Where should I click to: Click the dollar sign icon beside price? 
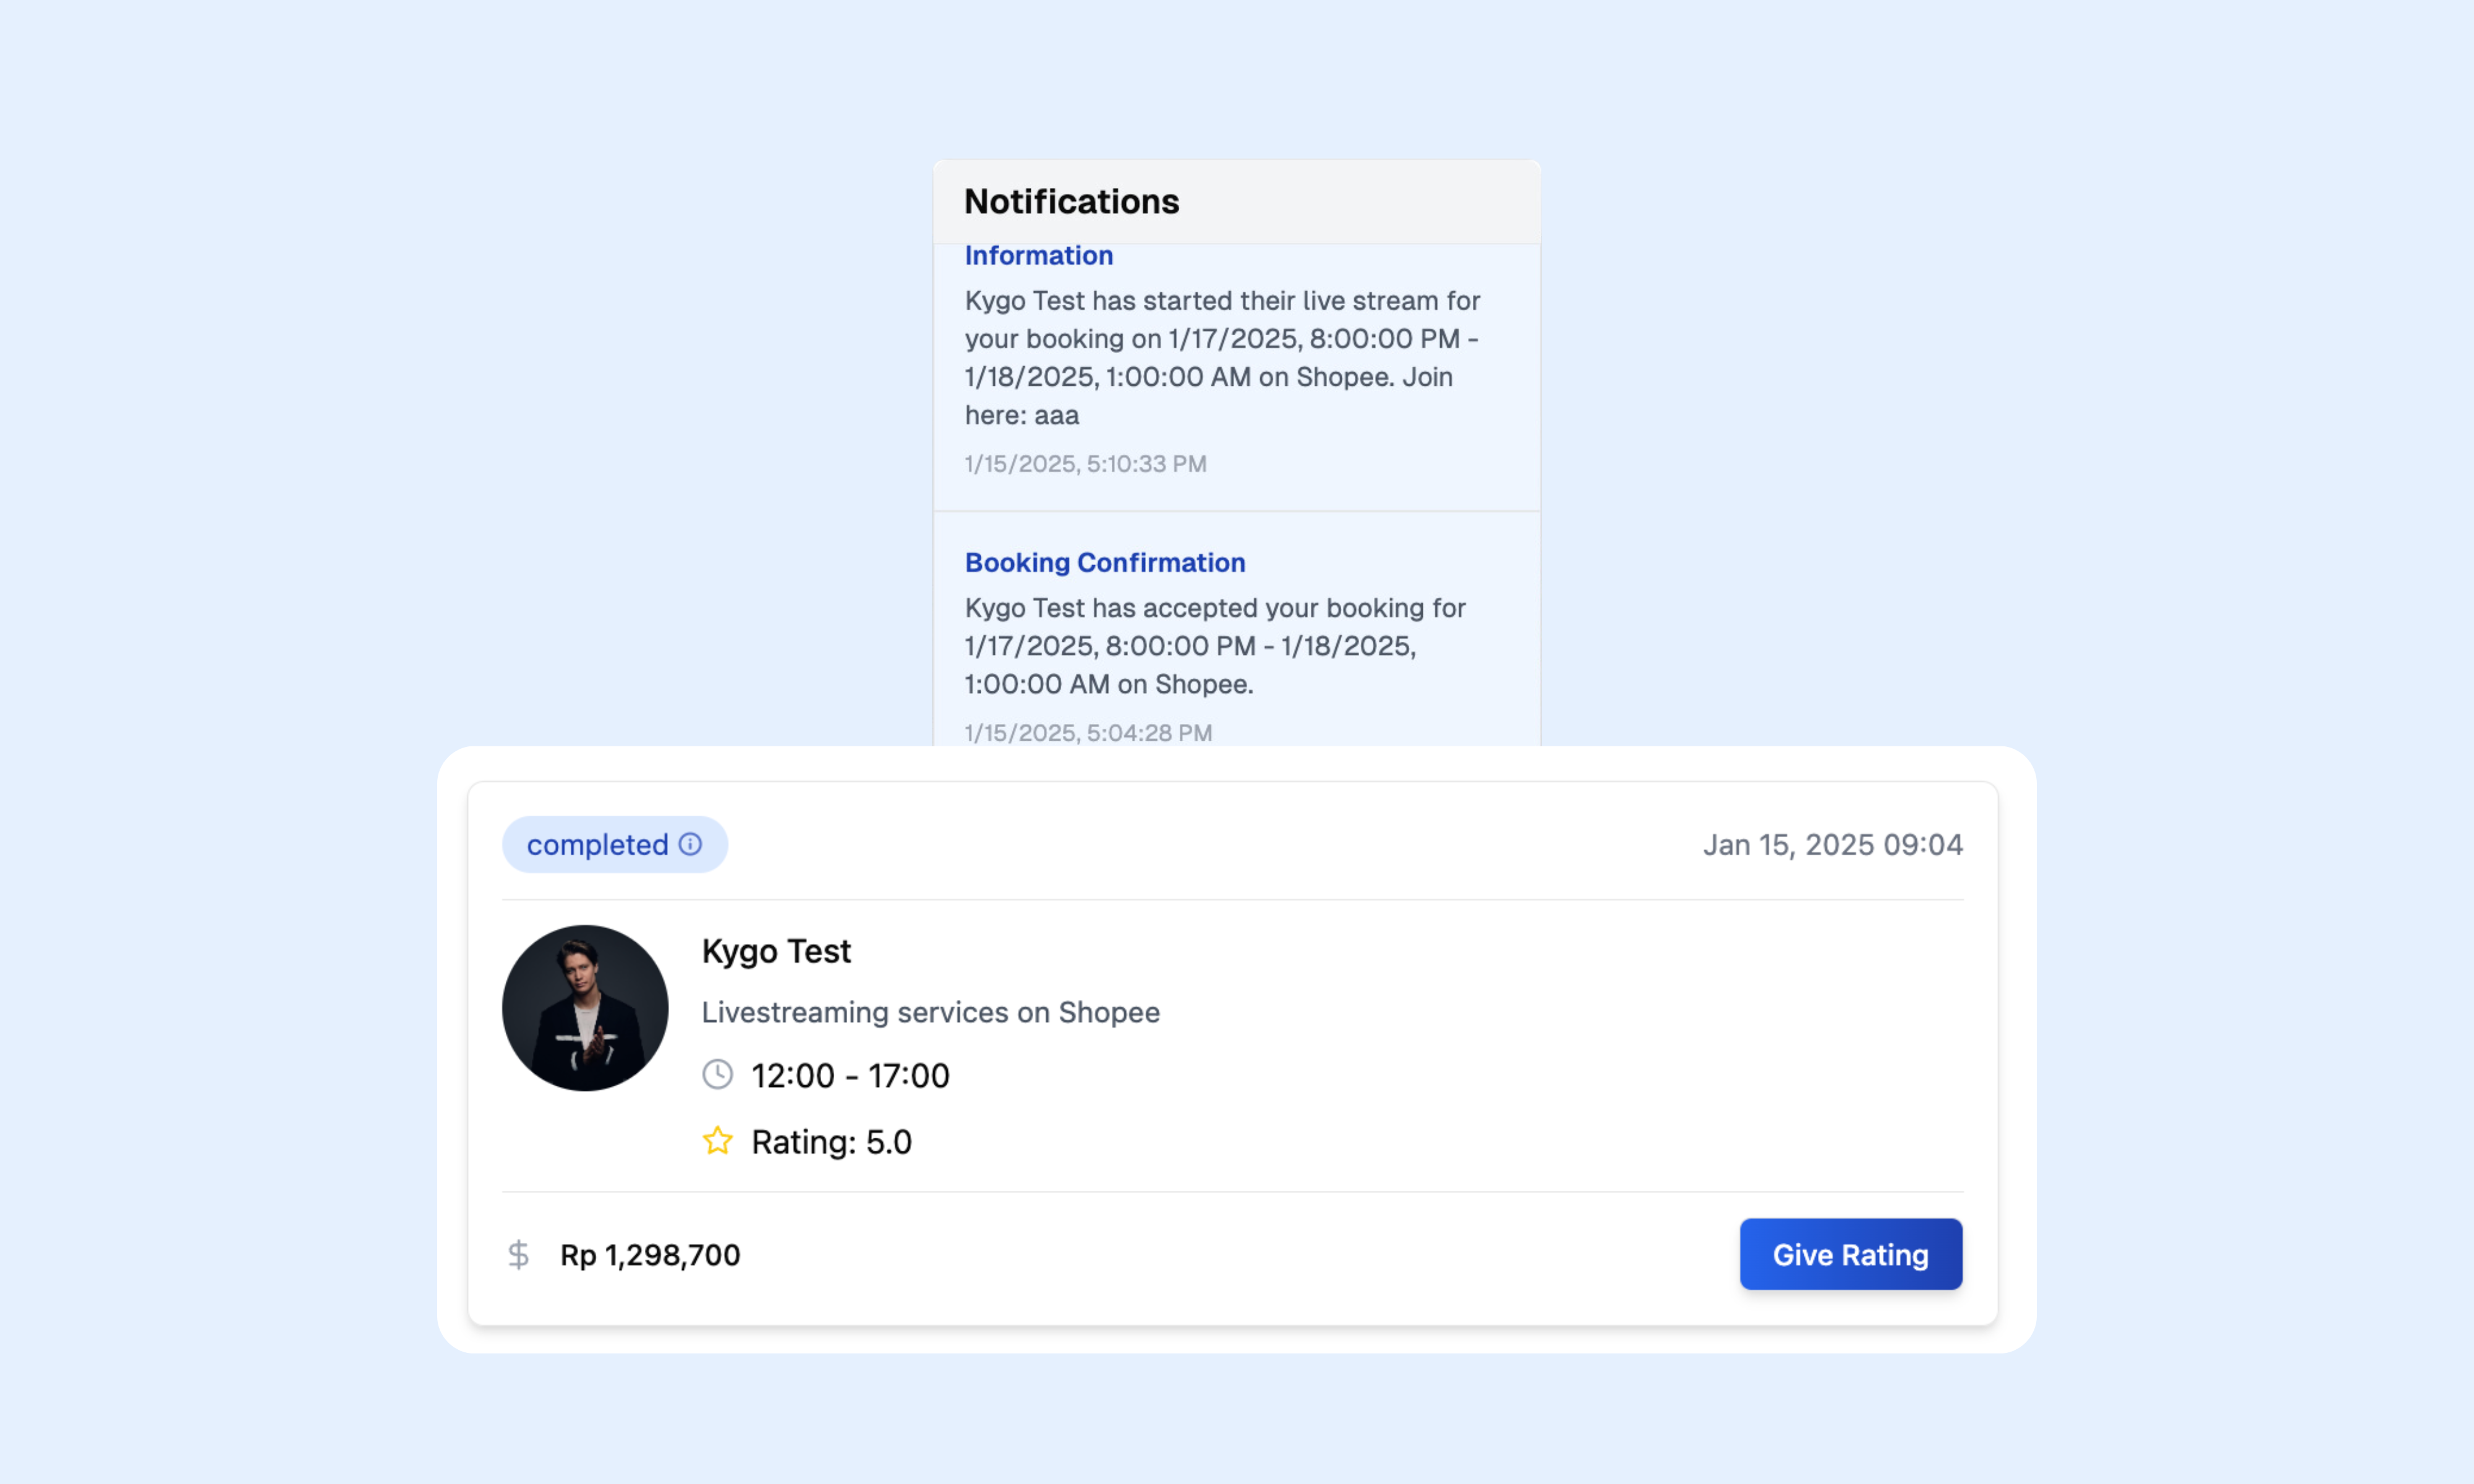coord(518,1254)
